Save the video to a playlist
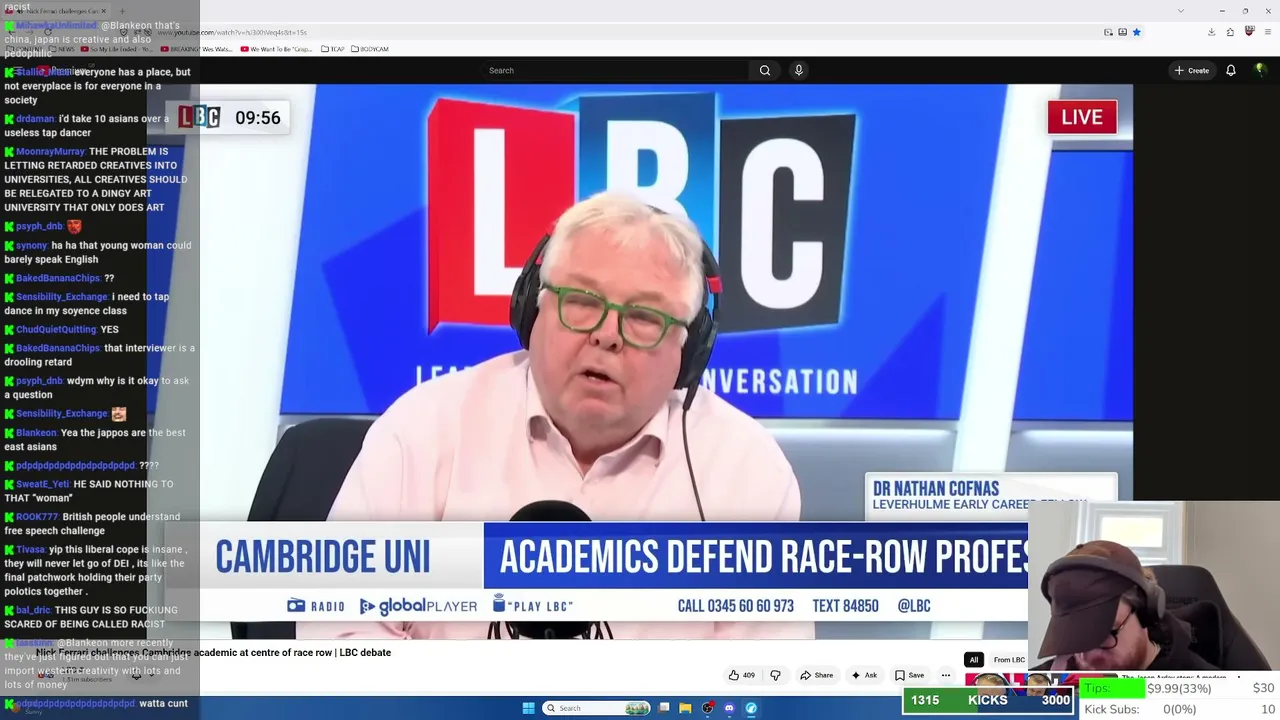 [909, 675]
